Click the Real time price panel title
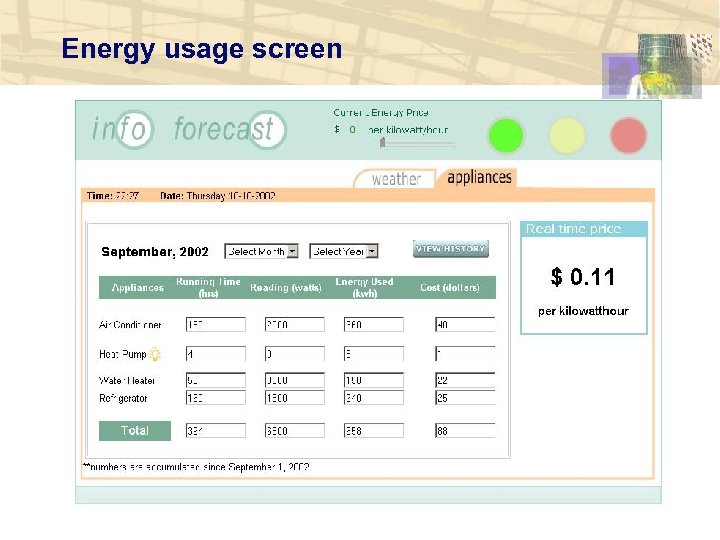This screenshot has height=540, width=720. pos(574,229)
